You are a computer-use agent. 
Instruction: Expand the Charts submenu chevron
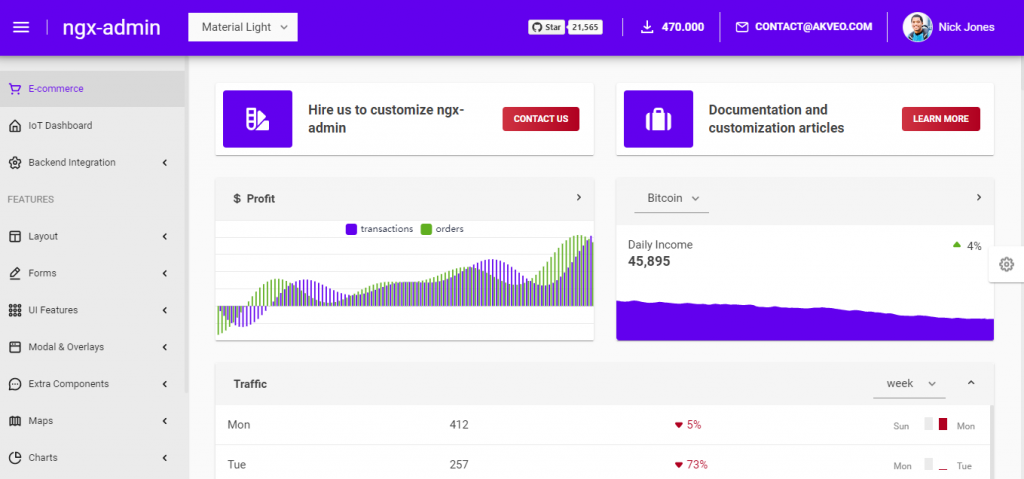(165, 458)
